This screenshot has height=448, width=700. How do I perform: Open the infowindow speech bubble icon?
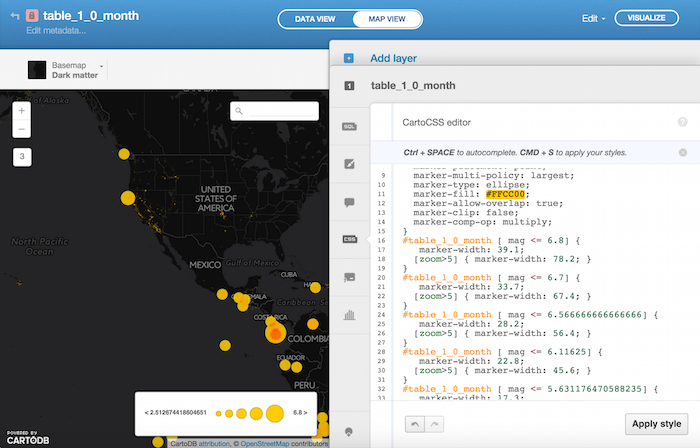(349, 202)
